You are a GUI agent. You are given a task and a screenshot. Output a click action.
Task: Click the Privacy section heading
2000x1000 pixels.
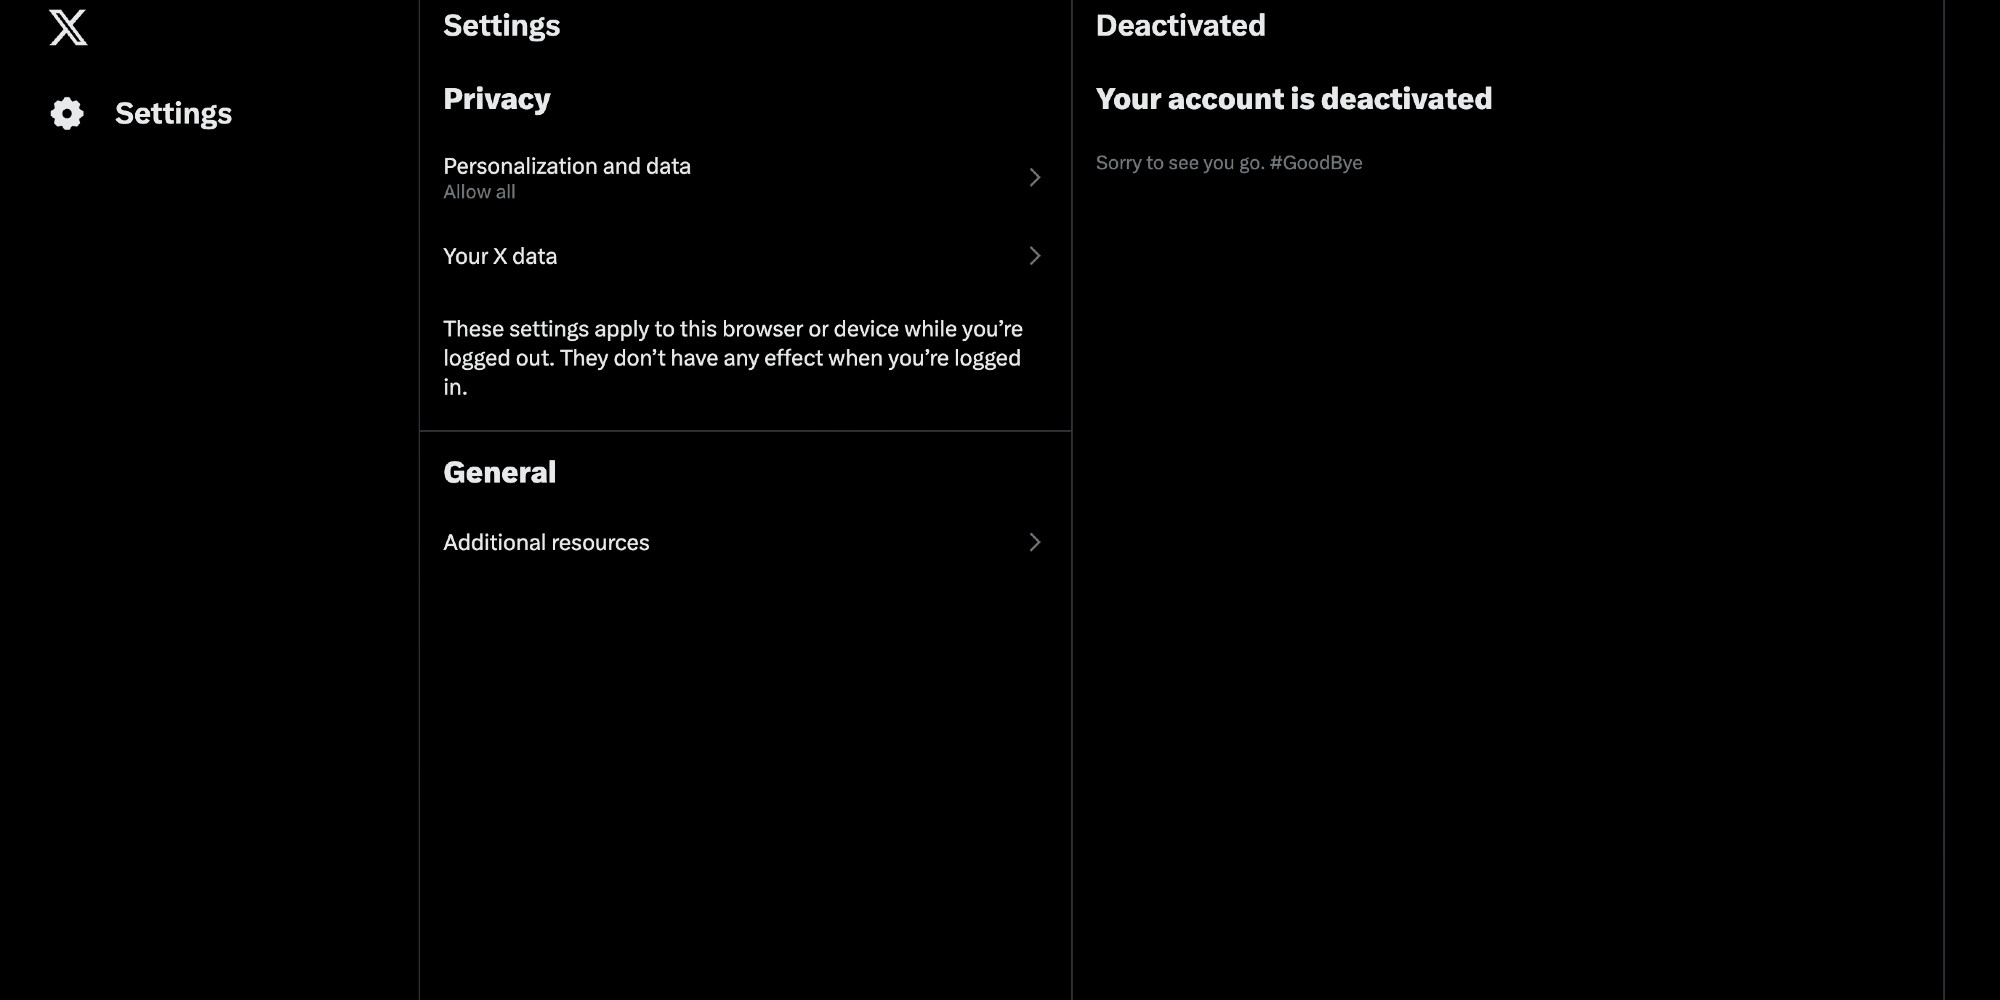coord(497,99)
